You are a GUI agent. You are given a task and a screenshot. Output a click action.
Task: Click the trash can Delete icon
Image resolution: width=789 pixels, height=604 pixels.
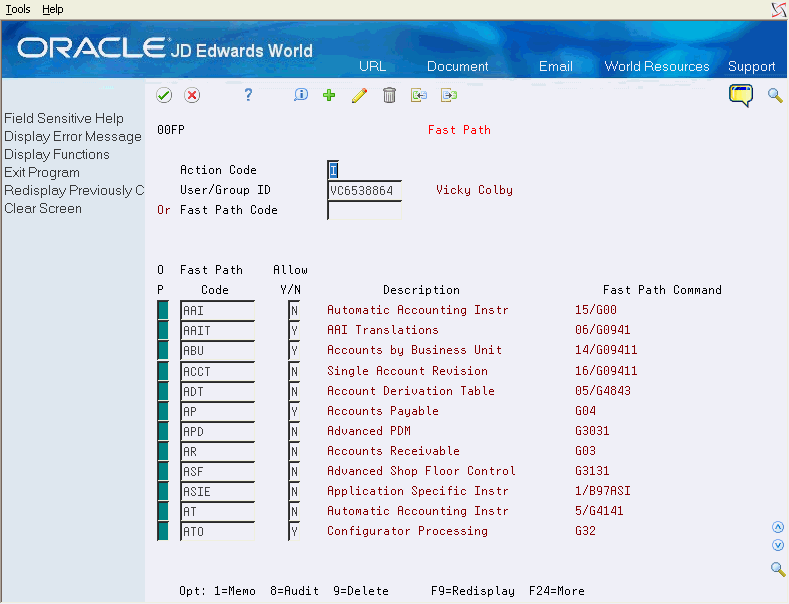tap(389, 95)
